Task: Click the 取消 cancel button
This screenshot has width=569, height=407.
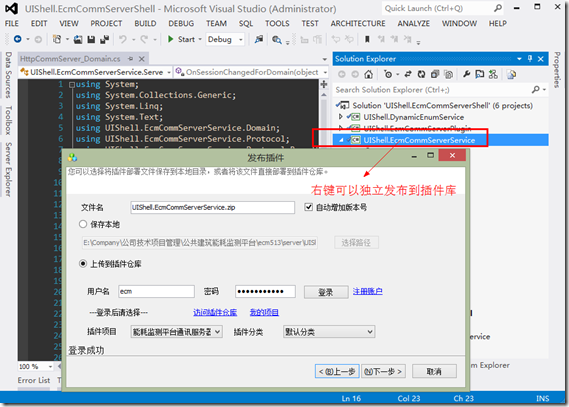Action: 434,371
